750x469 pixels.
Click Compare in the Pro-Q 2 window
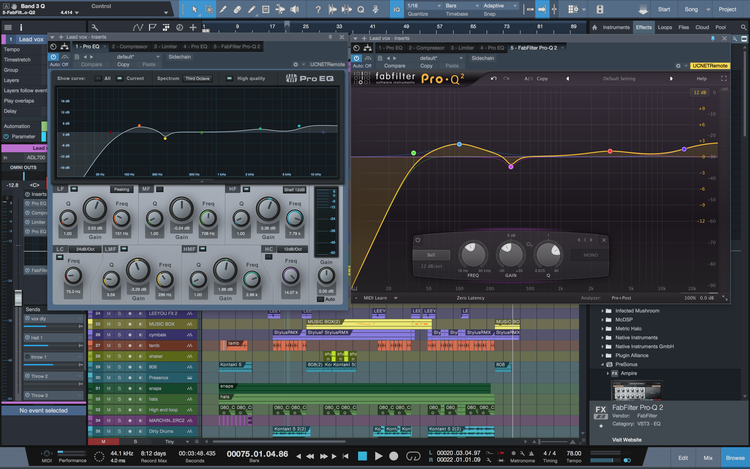point(395,66)
